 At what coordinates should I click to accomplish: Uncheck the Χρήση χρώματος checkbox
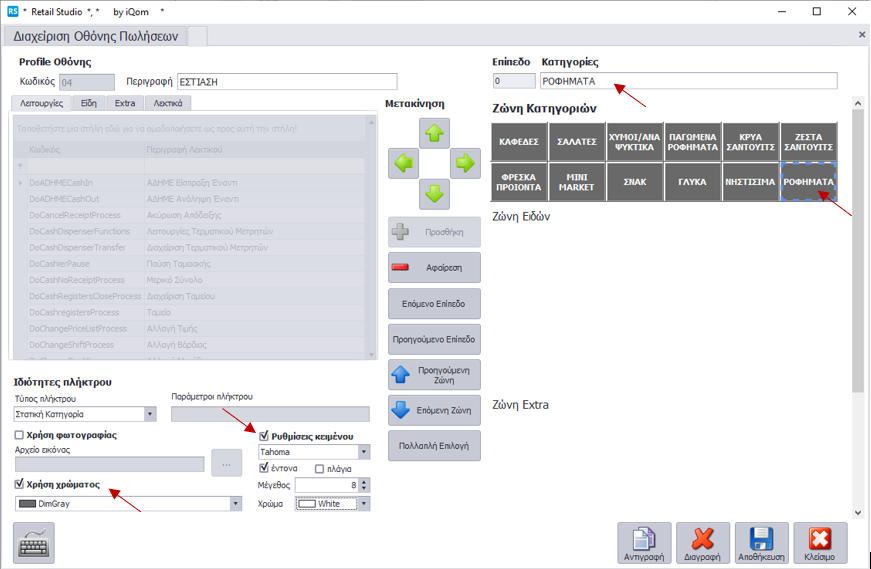[20, 484]
